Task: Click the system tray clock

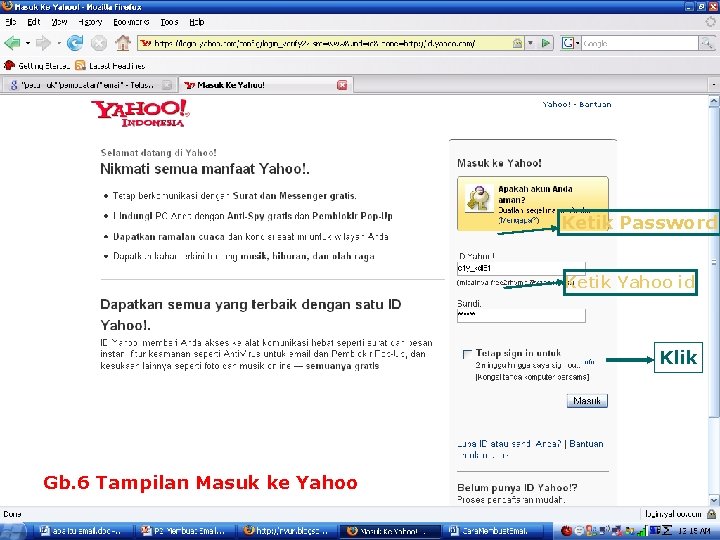Action: (x=694, y=531)
